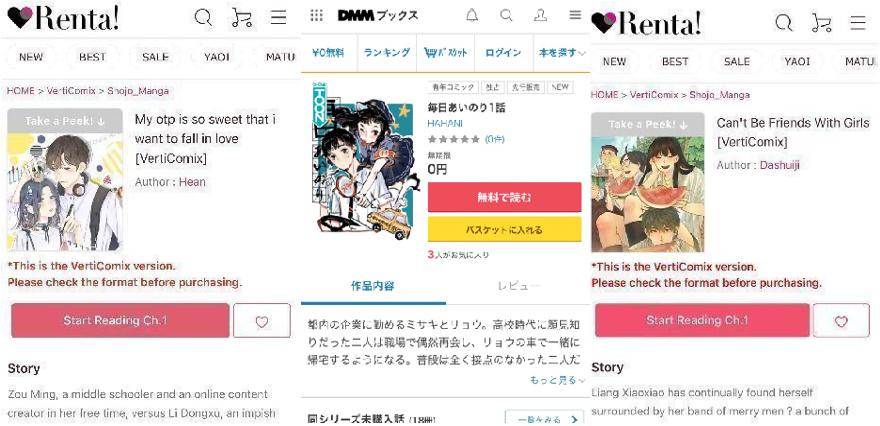Image resolution: width=880 pixels, height=426 pixels.
Task: Open search in the right Renta! header
Action: (783, 22)
